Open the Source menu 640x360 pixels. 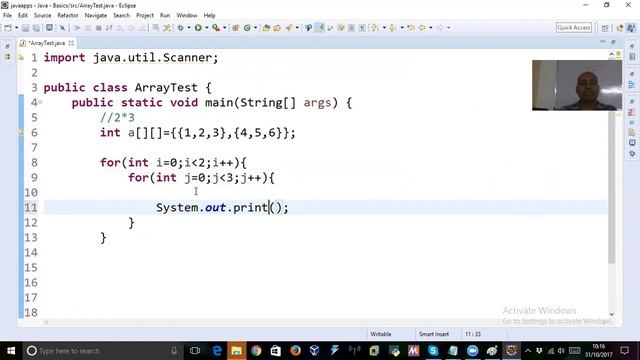[42, 16]
